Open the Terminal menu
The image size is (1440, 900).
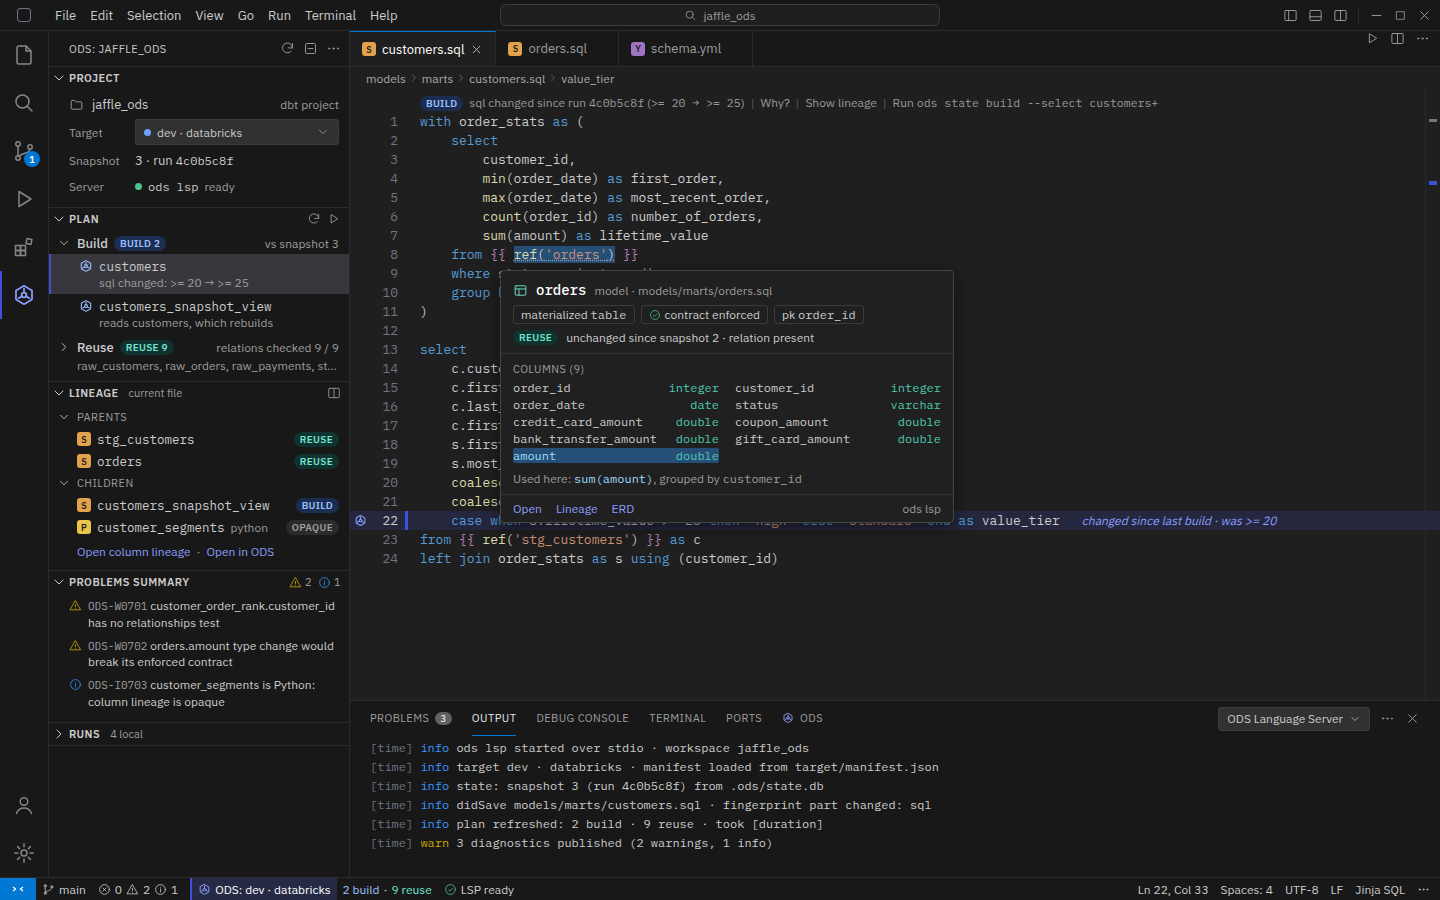tap(330, 15)
